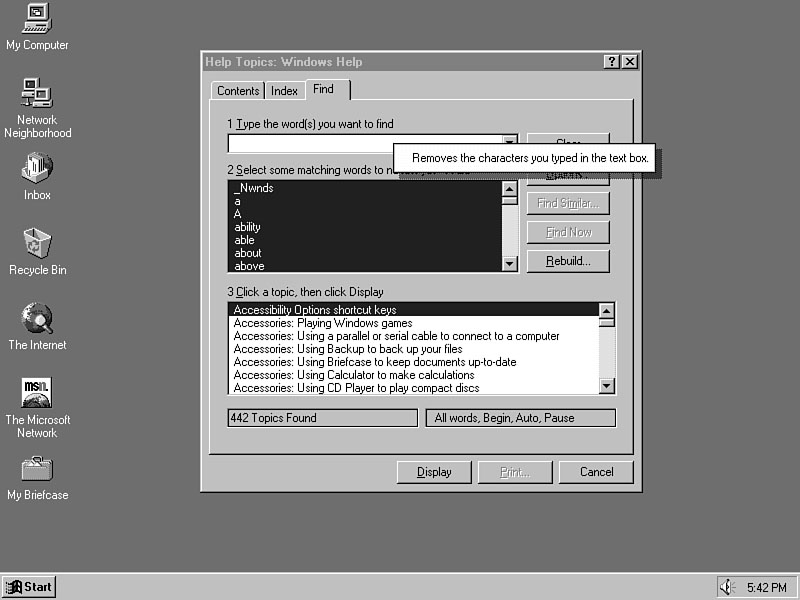Select The Microsoft Network desktop icon
The width and height of the screenshot is (800, 600).
pos(37,408)
